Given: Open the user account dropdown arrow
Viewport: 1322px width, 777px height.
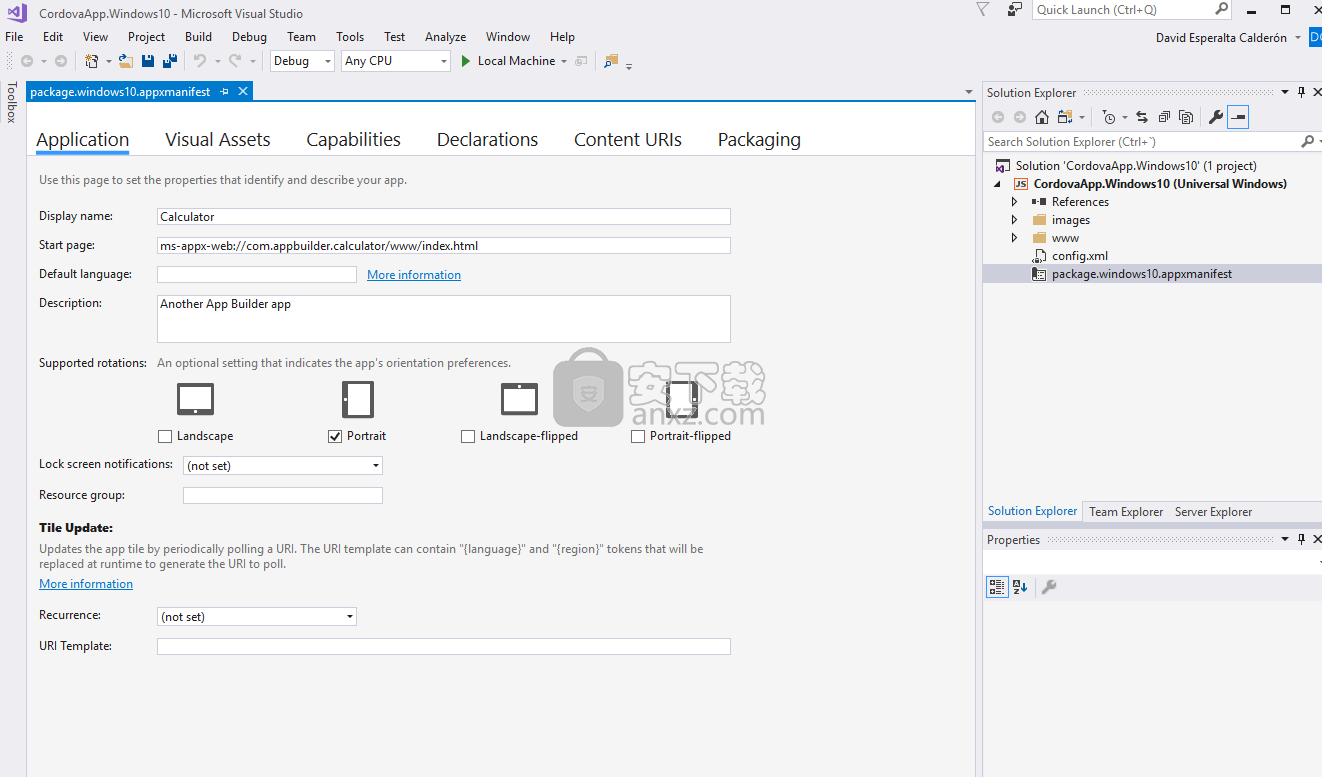Looking at the screenshot, I should 1298,38.
